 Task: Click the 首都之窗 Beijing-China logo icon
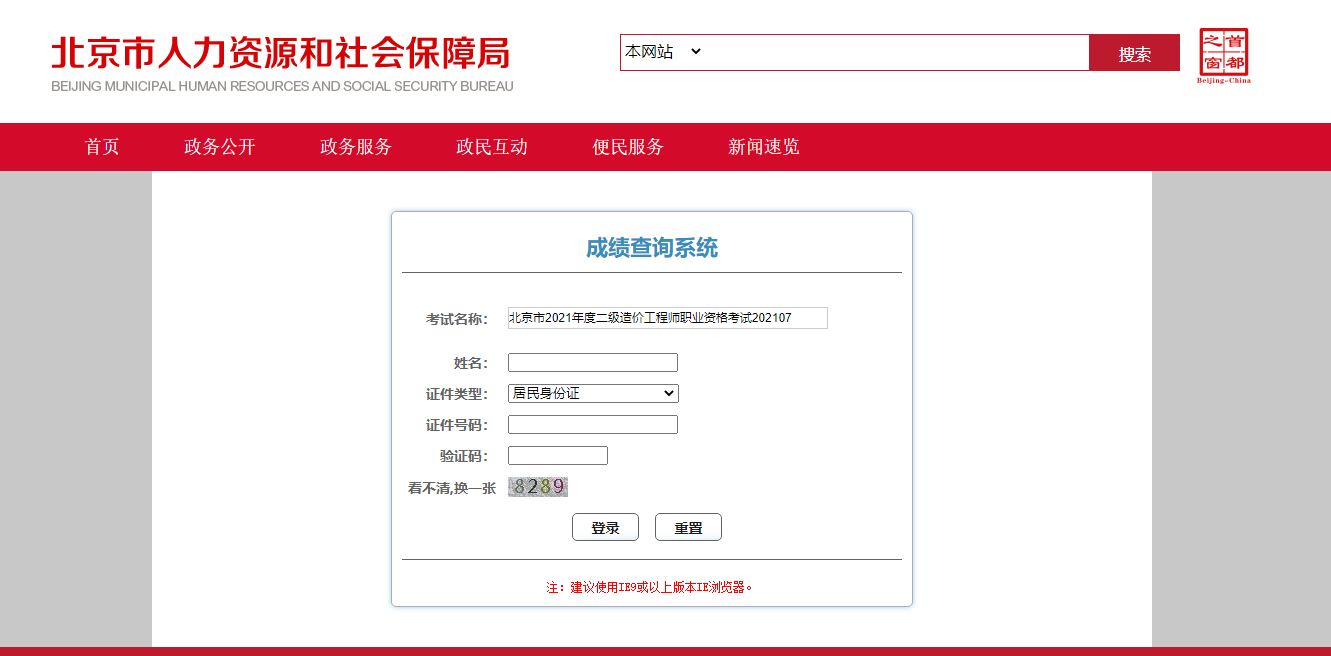1224,56
